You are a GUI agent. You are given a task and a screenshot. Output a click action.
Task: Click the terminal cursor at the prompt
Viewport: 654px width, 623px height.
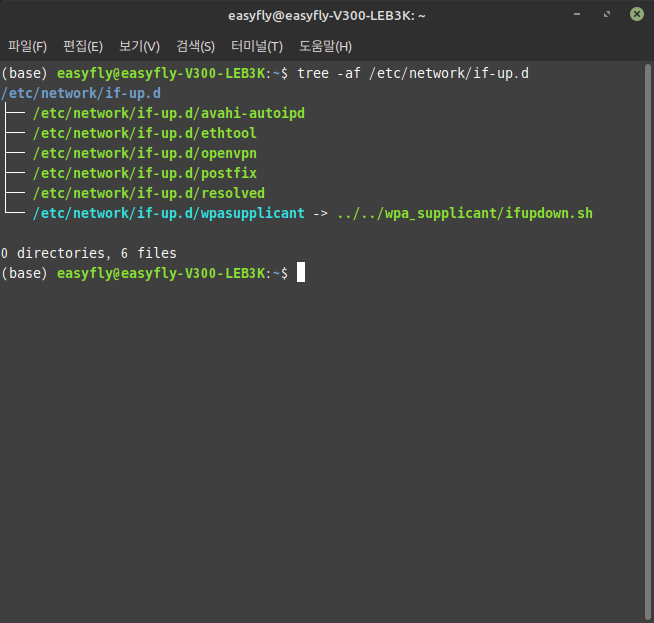[x=301, y=272]
